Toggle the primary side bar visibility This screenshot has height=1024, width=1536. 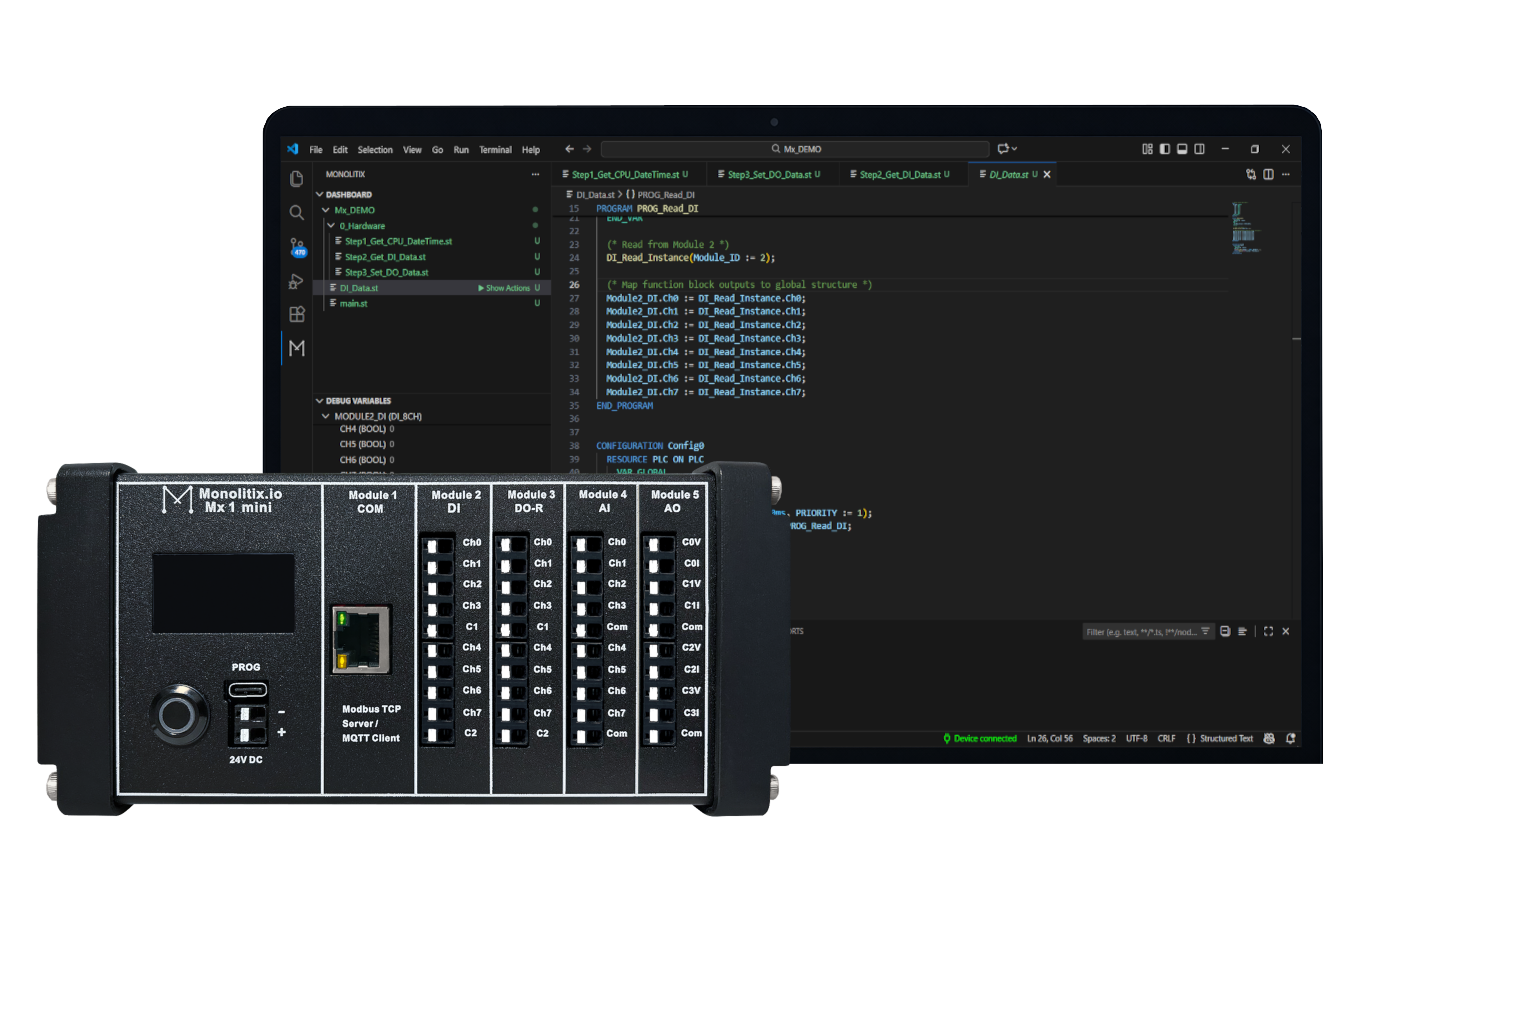[1165, 149]
